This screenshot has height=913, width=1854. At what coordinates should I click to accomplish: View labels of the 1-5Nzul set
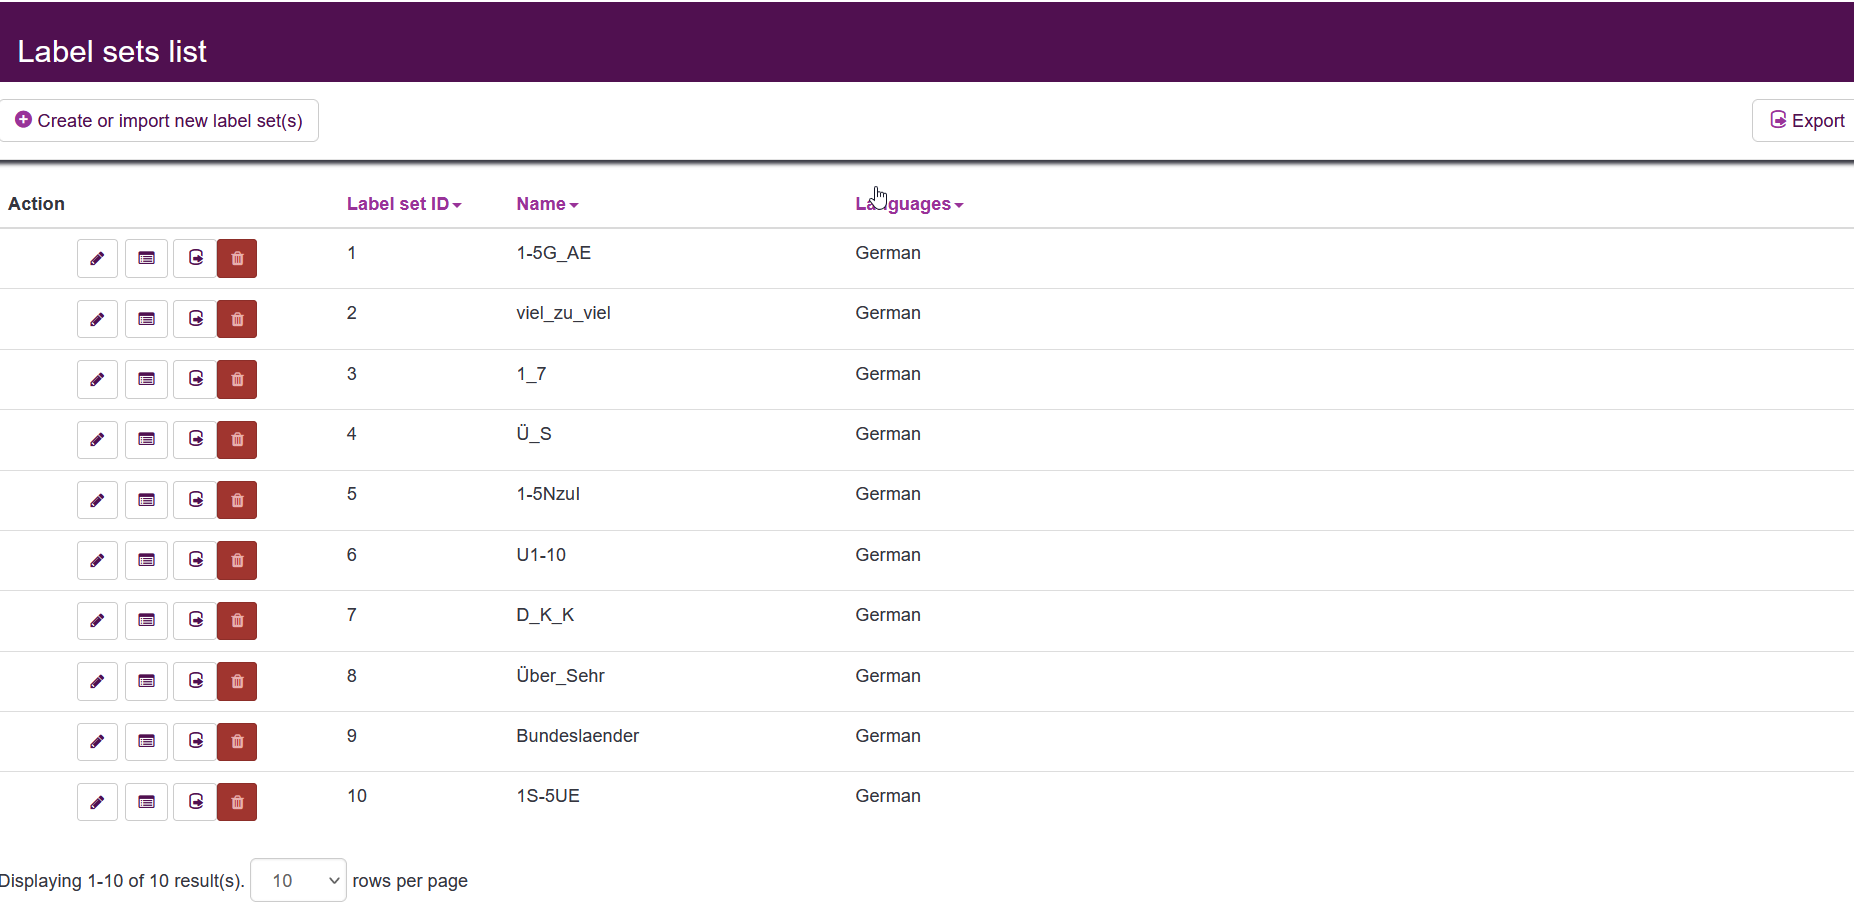[x=146, y=500]
